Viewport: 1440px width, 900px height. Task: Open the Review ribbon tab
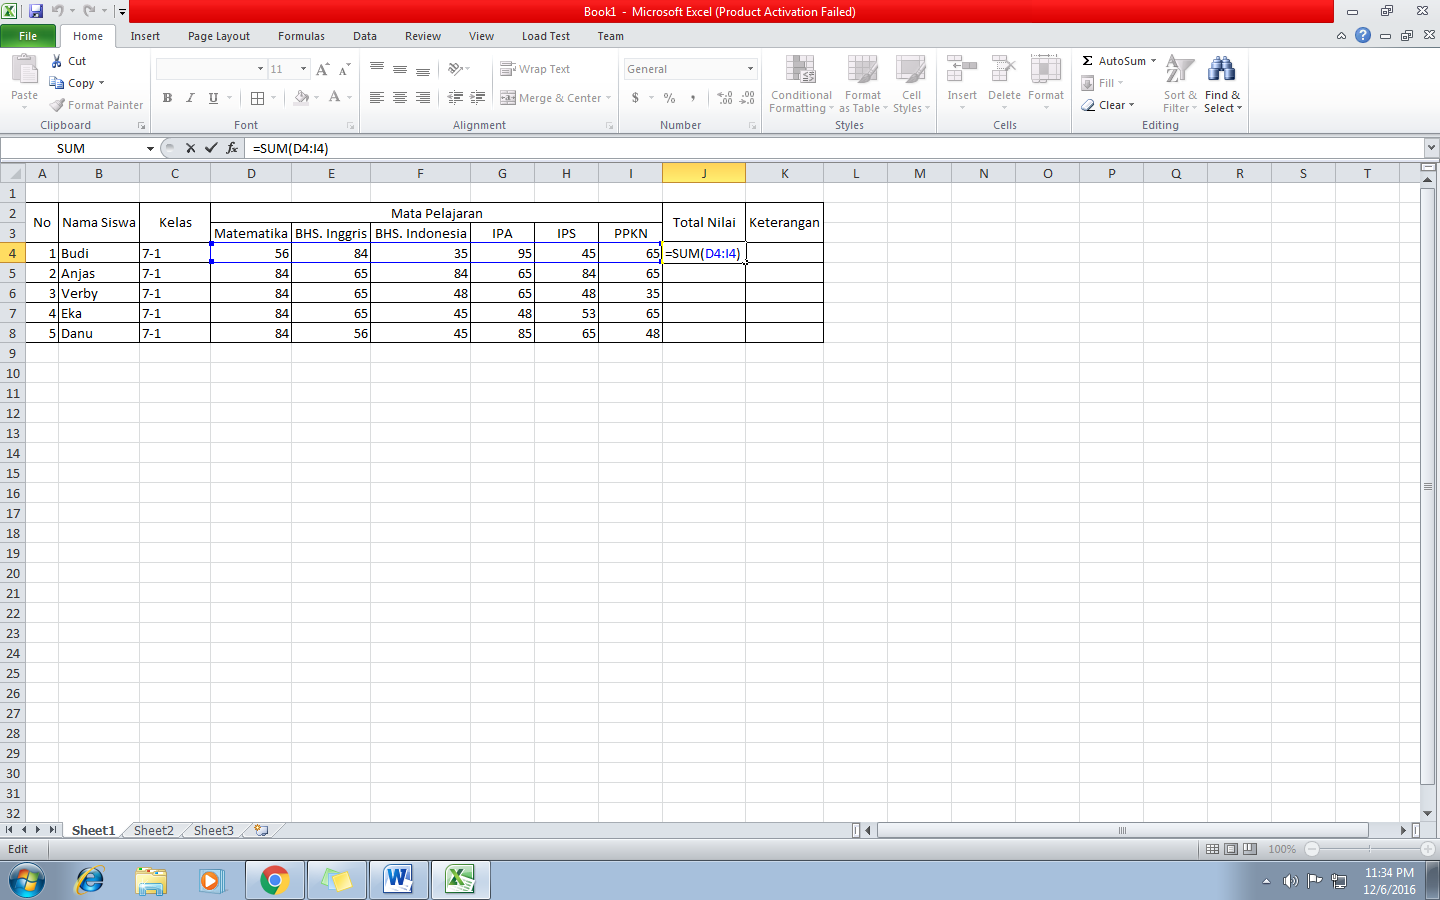[422, 36]
